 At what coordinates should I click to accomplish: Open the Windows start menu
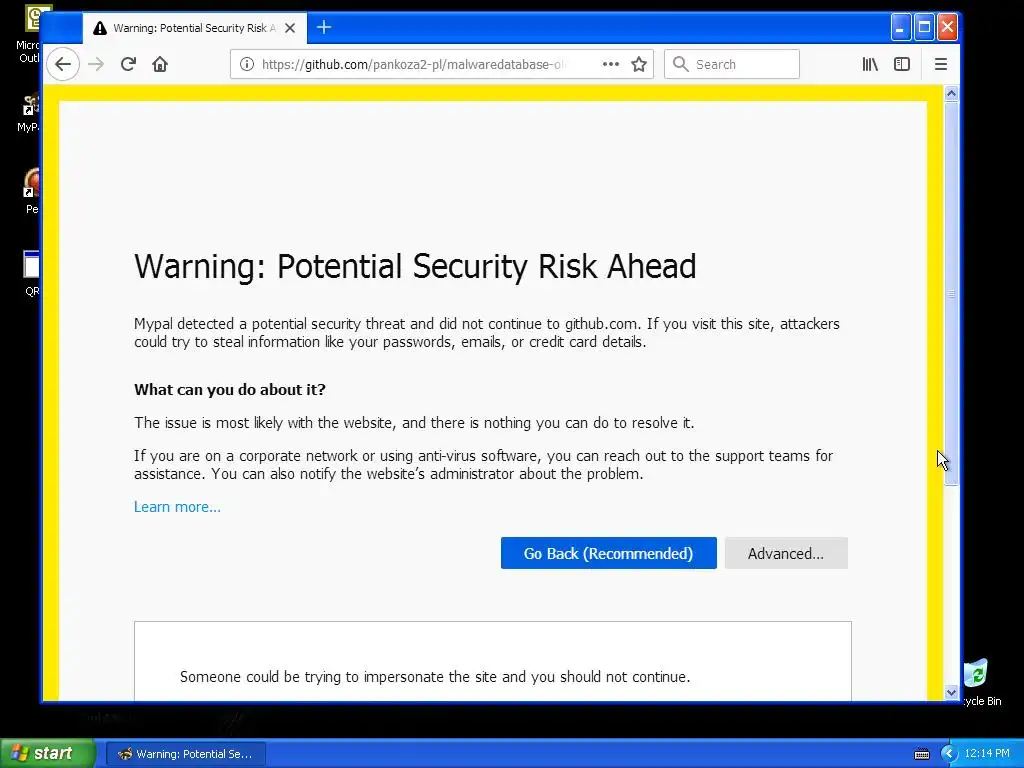(x=47, y=753)
